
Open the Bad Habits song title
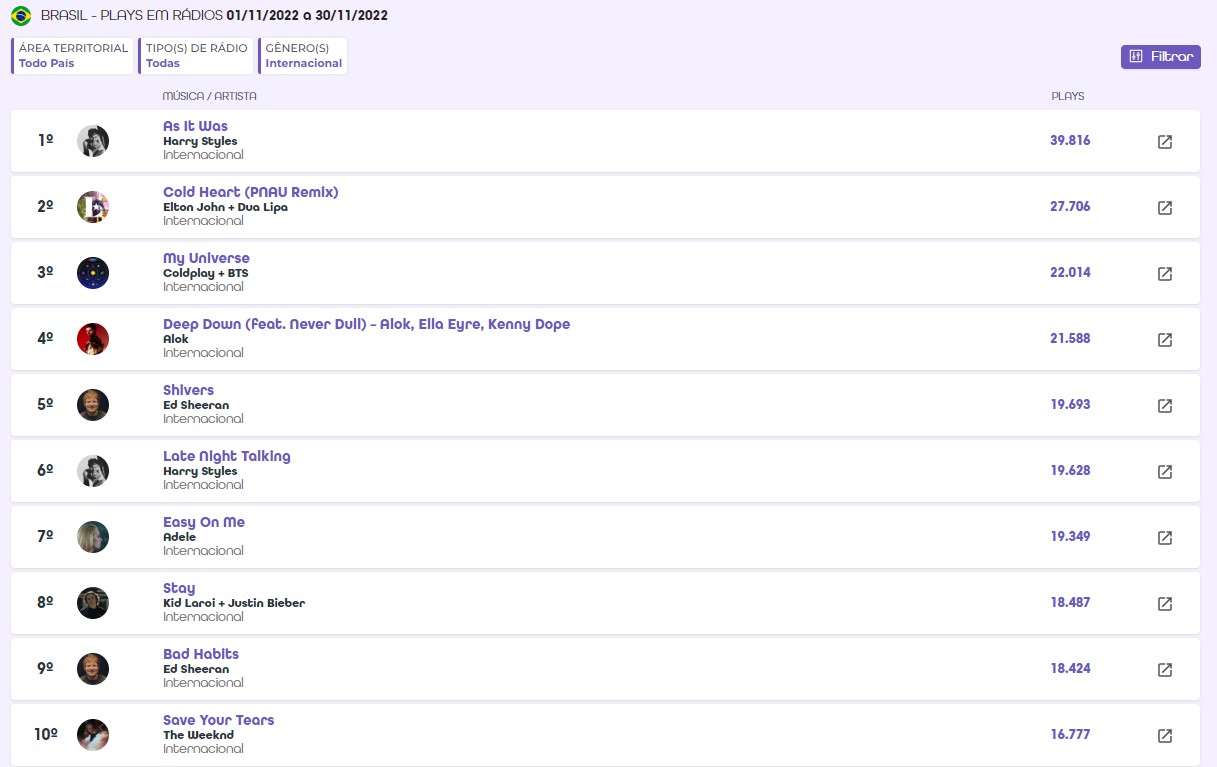click(x=201, y=654)
